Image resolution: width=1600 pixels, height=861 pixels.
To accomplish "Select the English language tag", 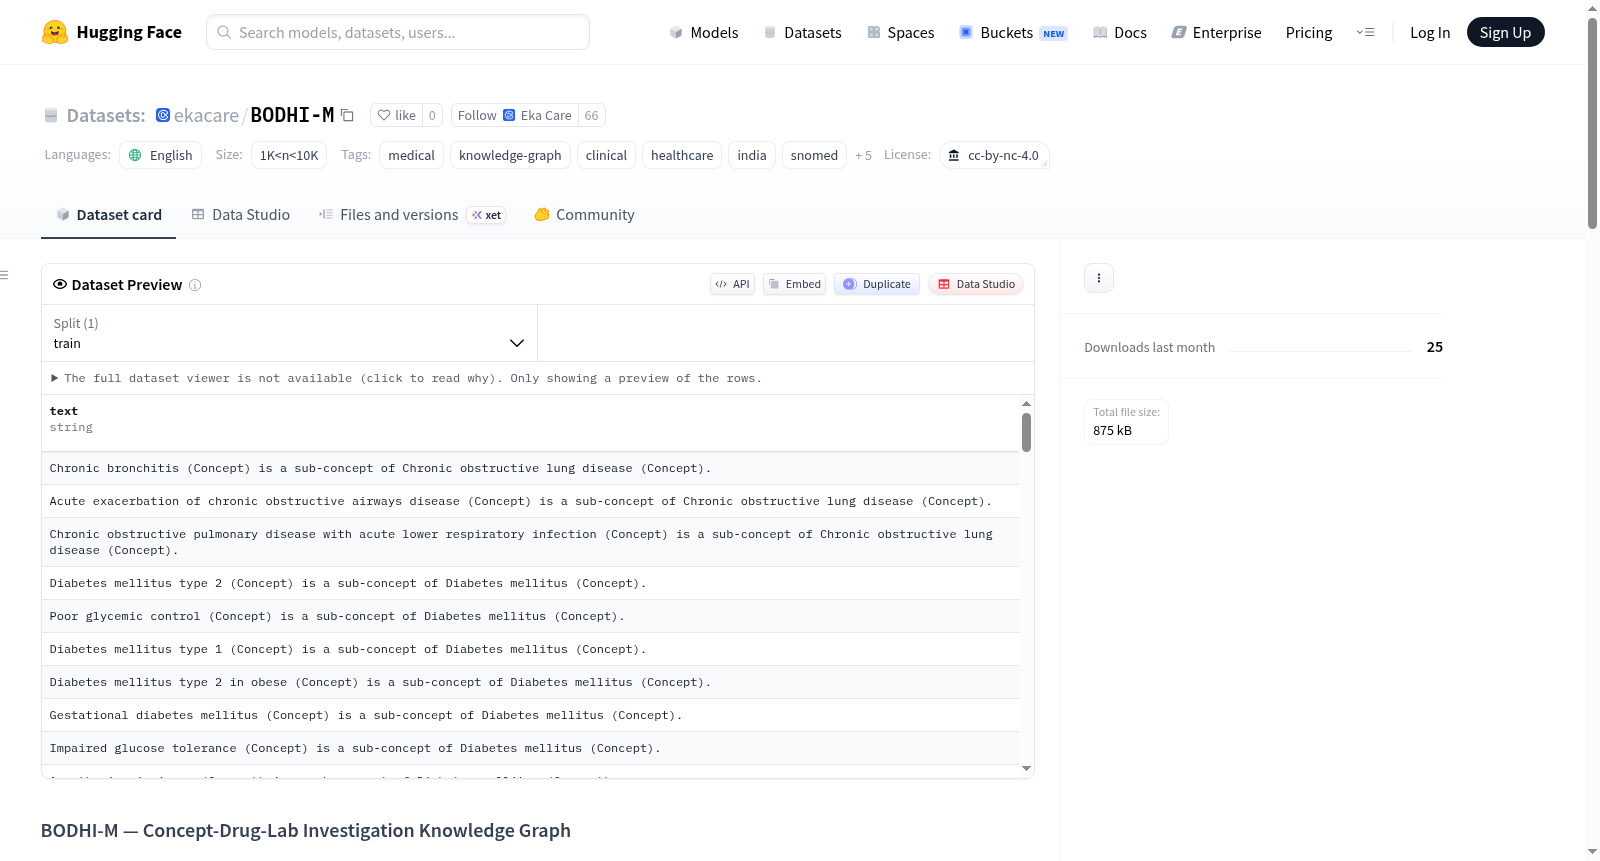I will coord(161,155).
